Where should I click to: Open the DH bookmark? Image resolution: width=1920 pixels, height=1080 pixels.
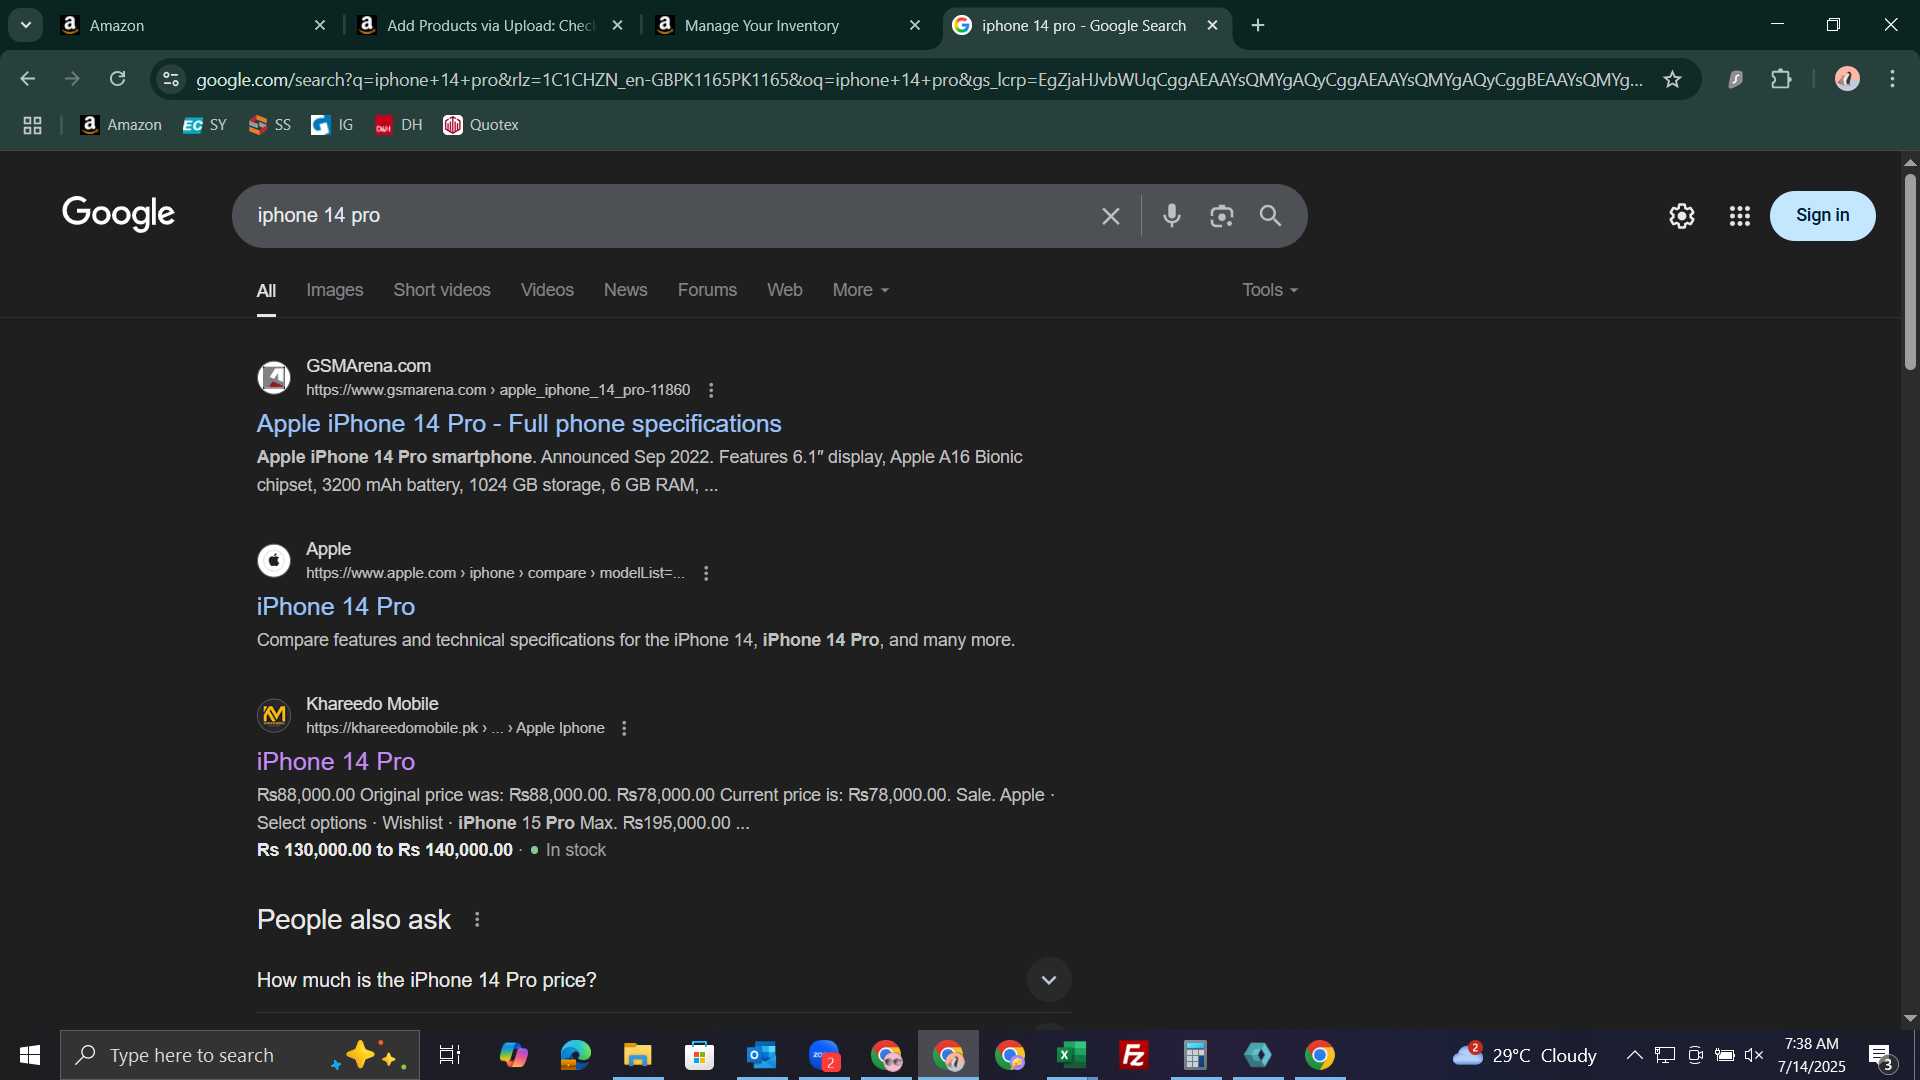pyautogui.click(x=398, y=125)
